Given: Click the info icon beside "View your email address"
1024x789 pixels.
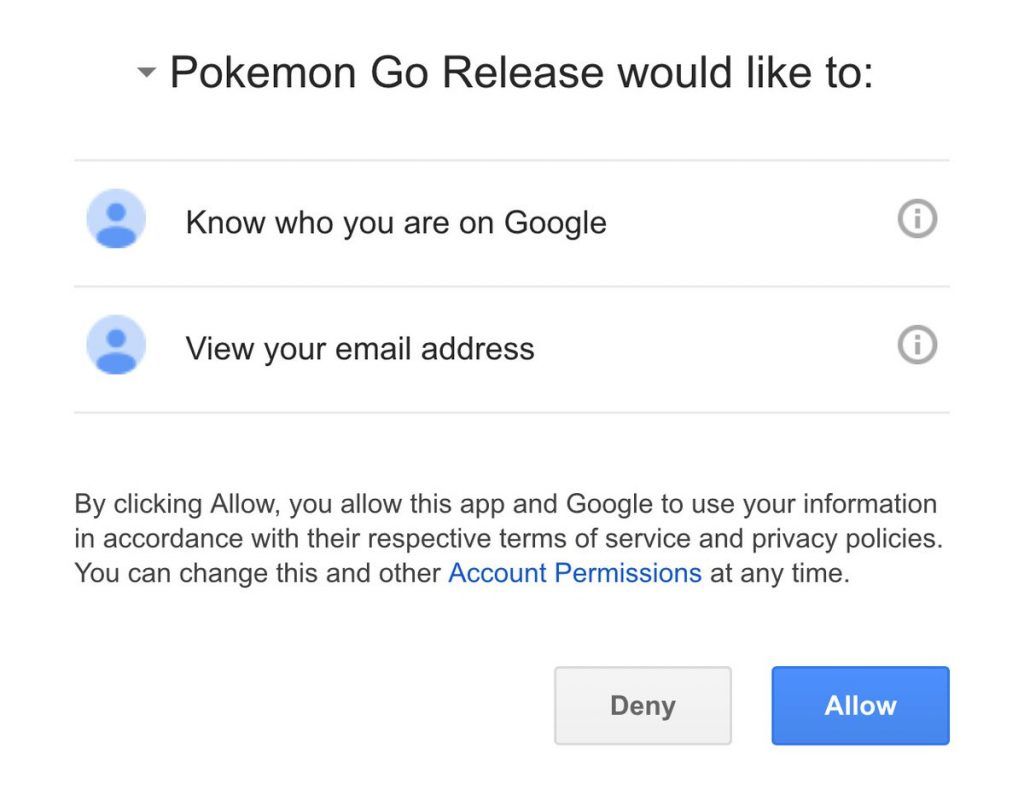Looking at the screenshot, I should pos(916,345).
